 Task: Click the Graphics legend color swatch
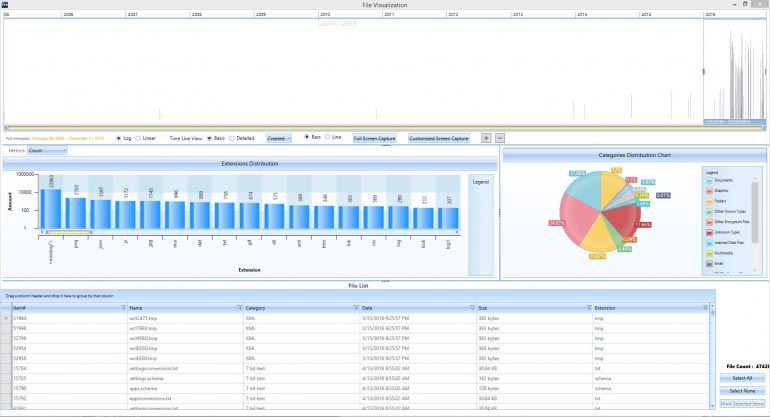point(709,191)
